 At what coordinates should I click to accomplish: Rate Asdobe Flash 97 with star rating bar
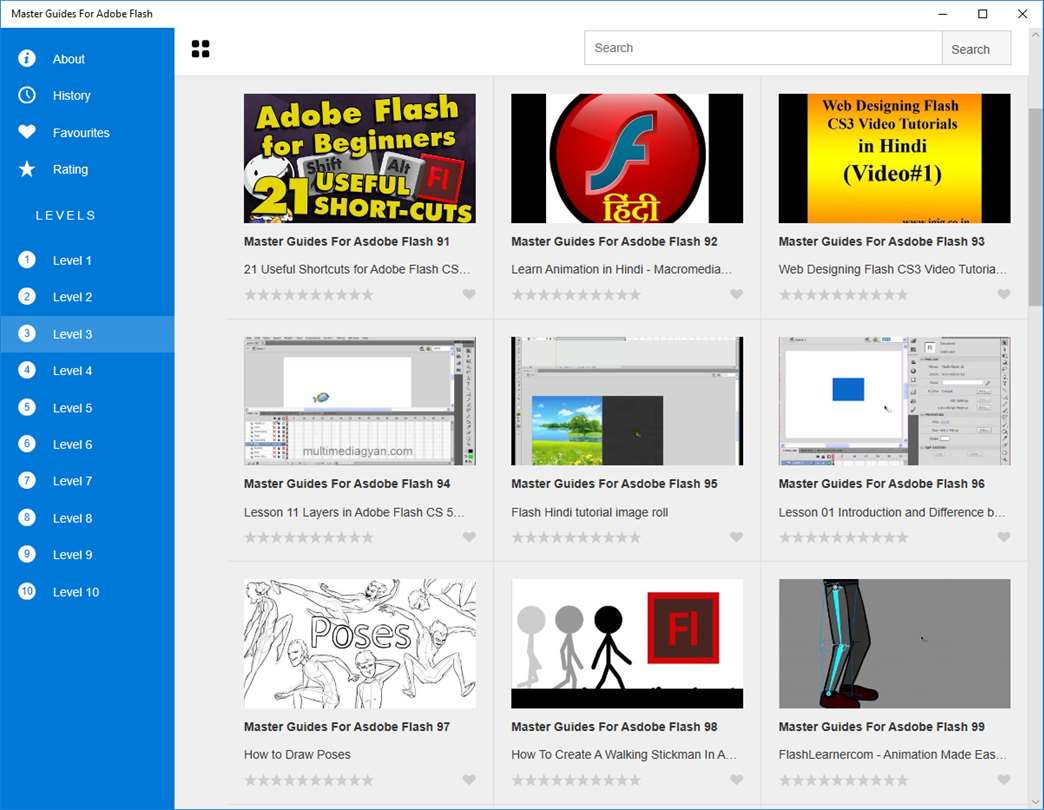pos(309,779)
